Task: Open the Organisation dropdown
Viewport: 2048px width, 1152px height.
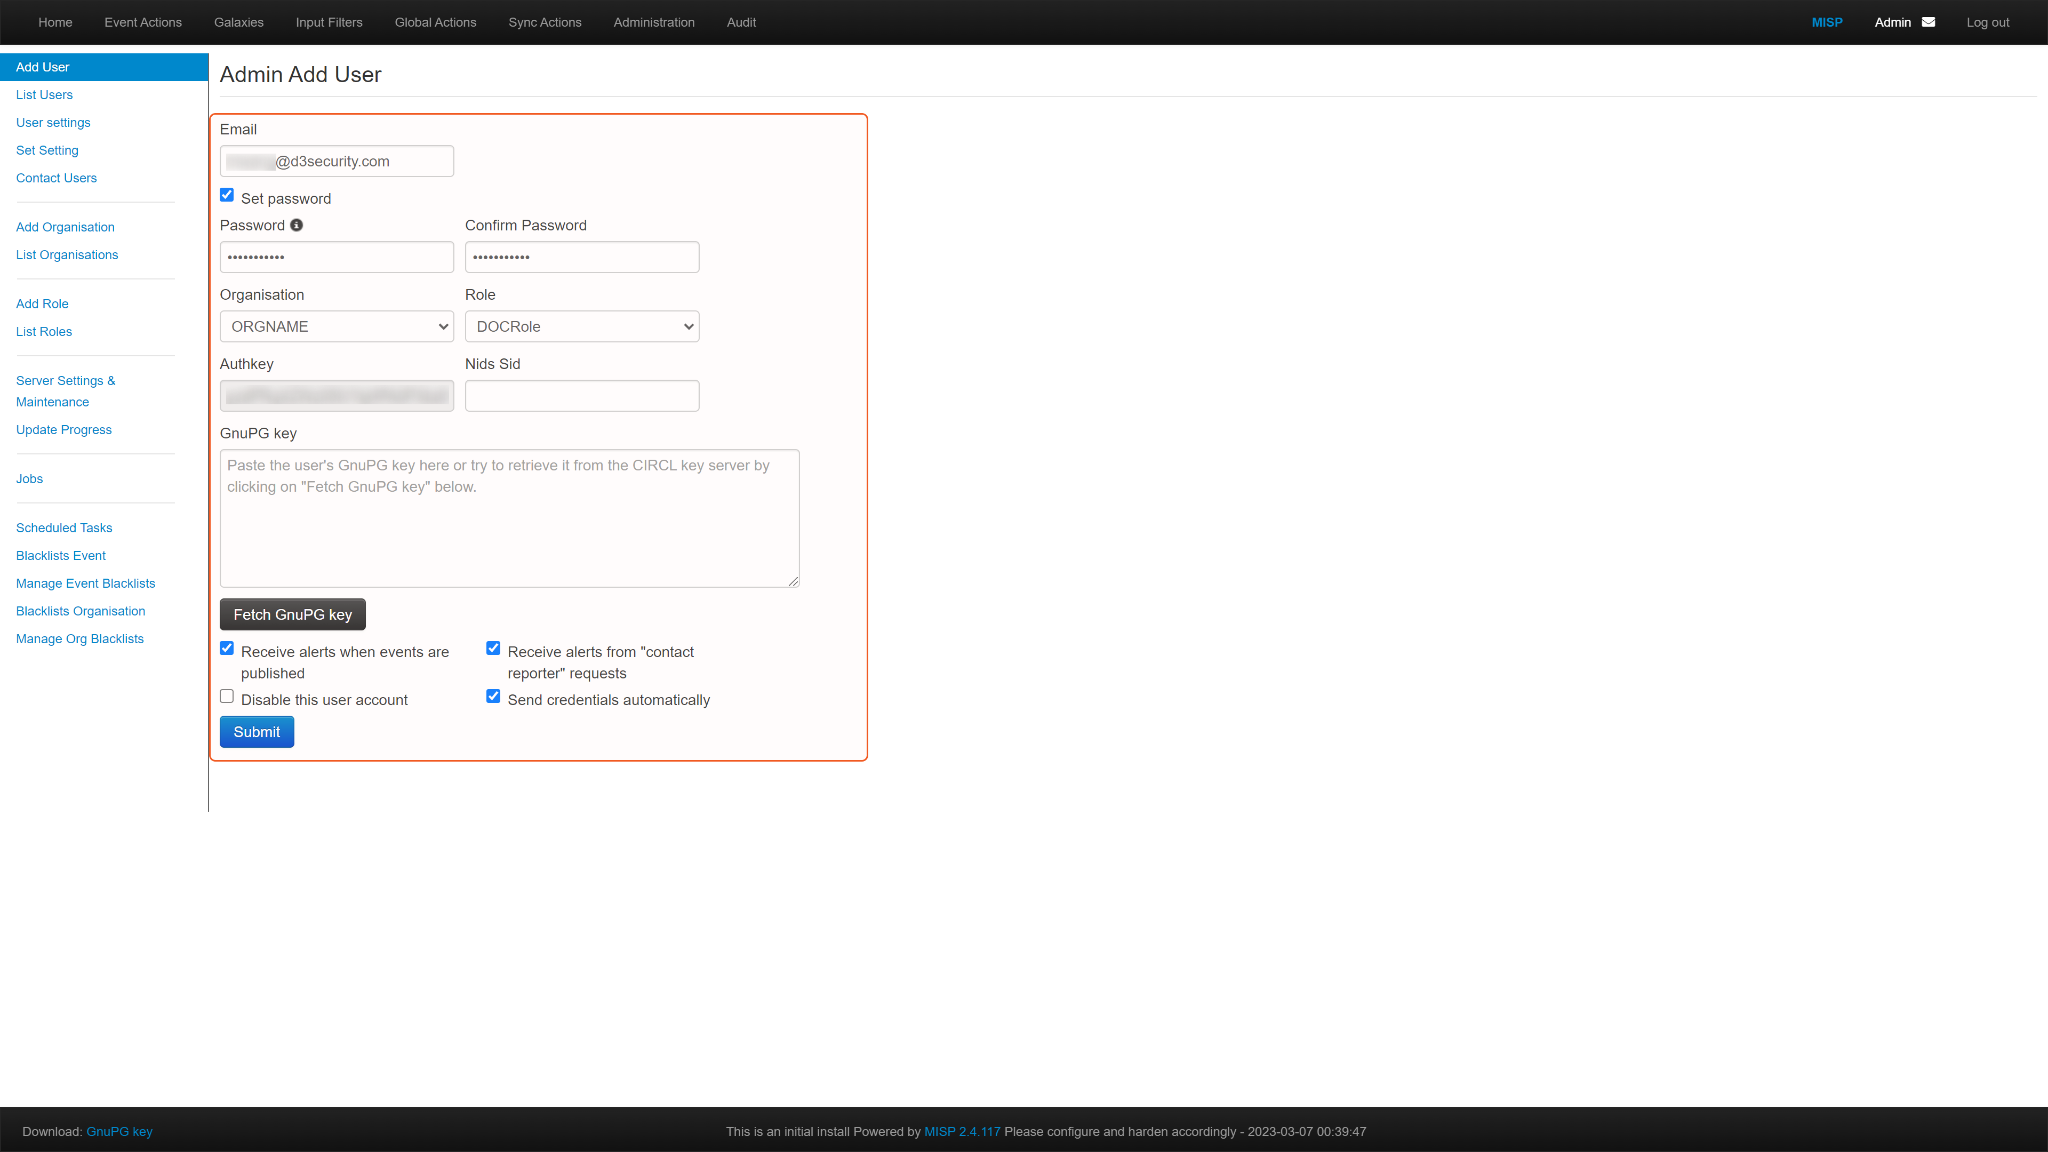Action: [x=336, y=327]
